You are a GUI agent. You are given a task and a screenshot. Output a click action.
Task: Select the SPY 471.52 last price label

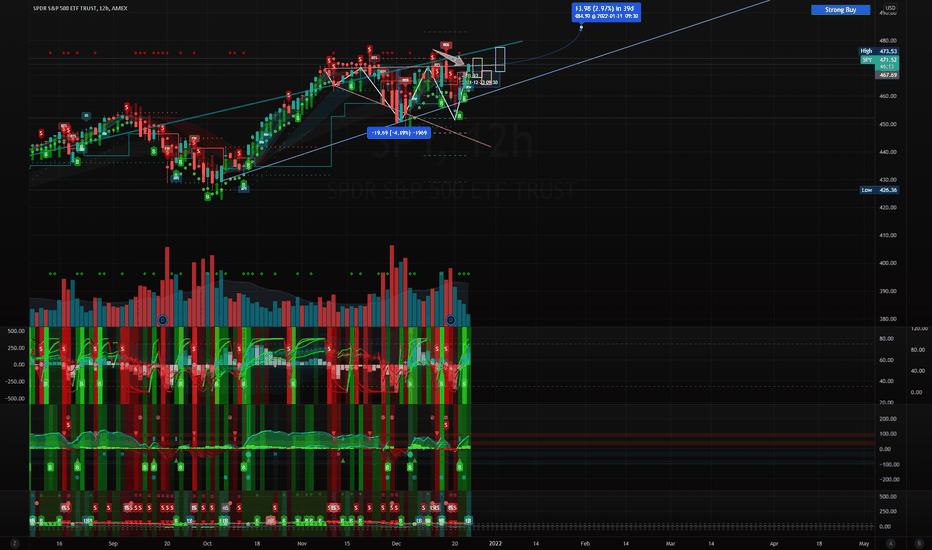(880, 60)
